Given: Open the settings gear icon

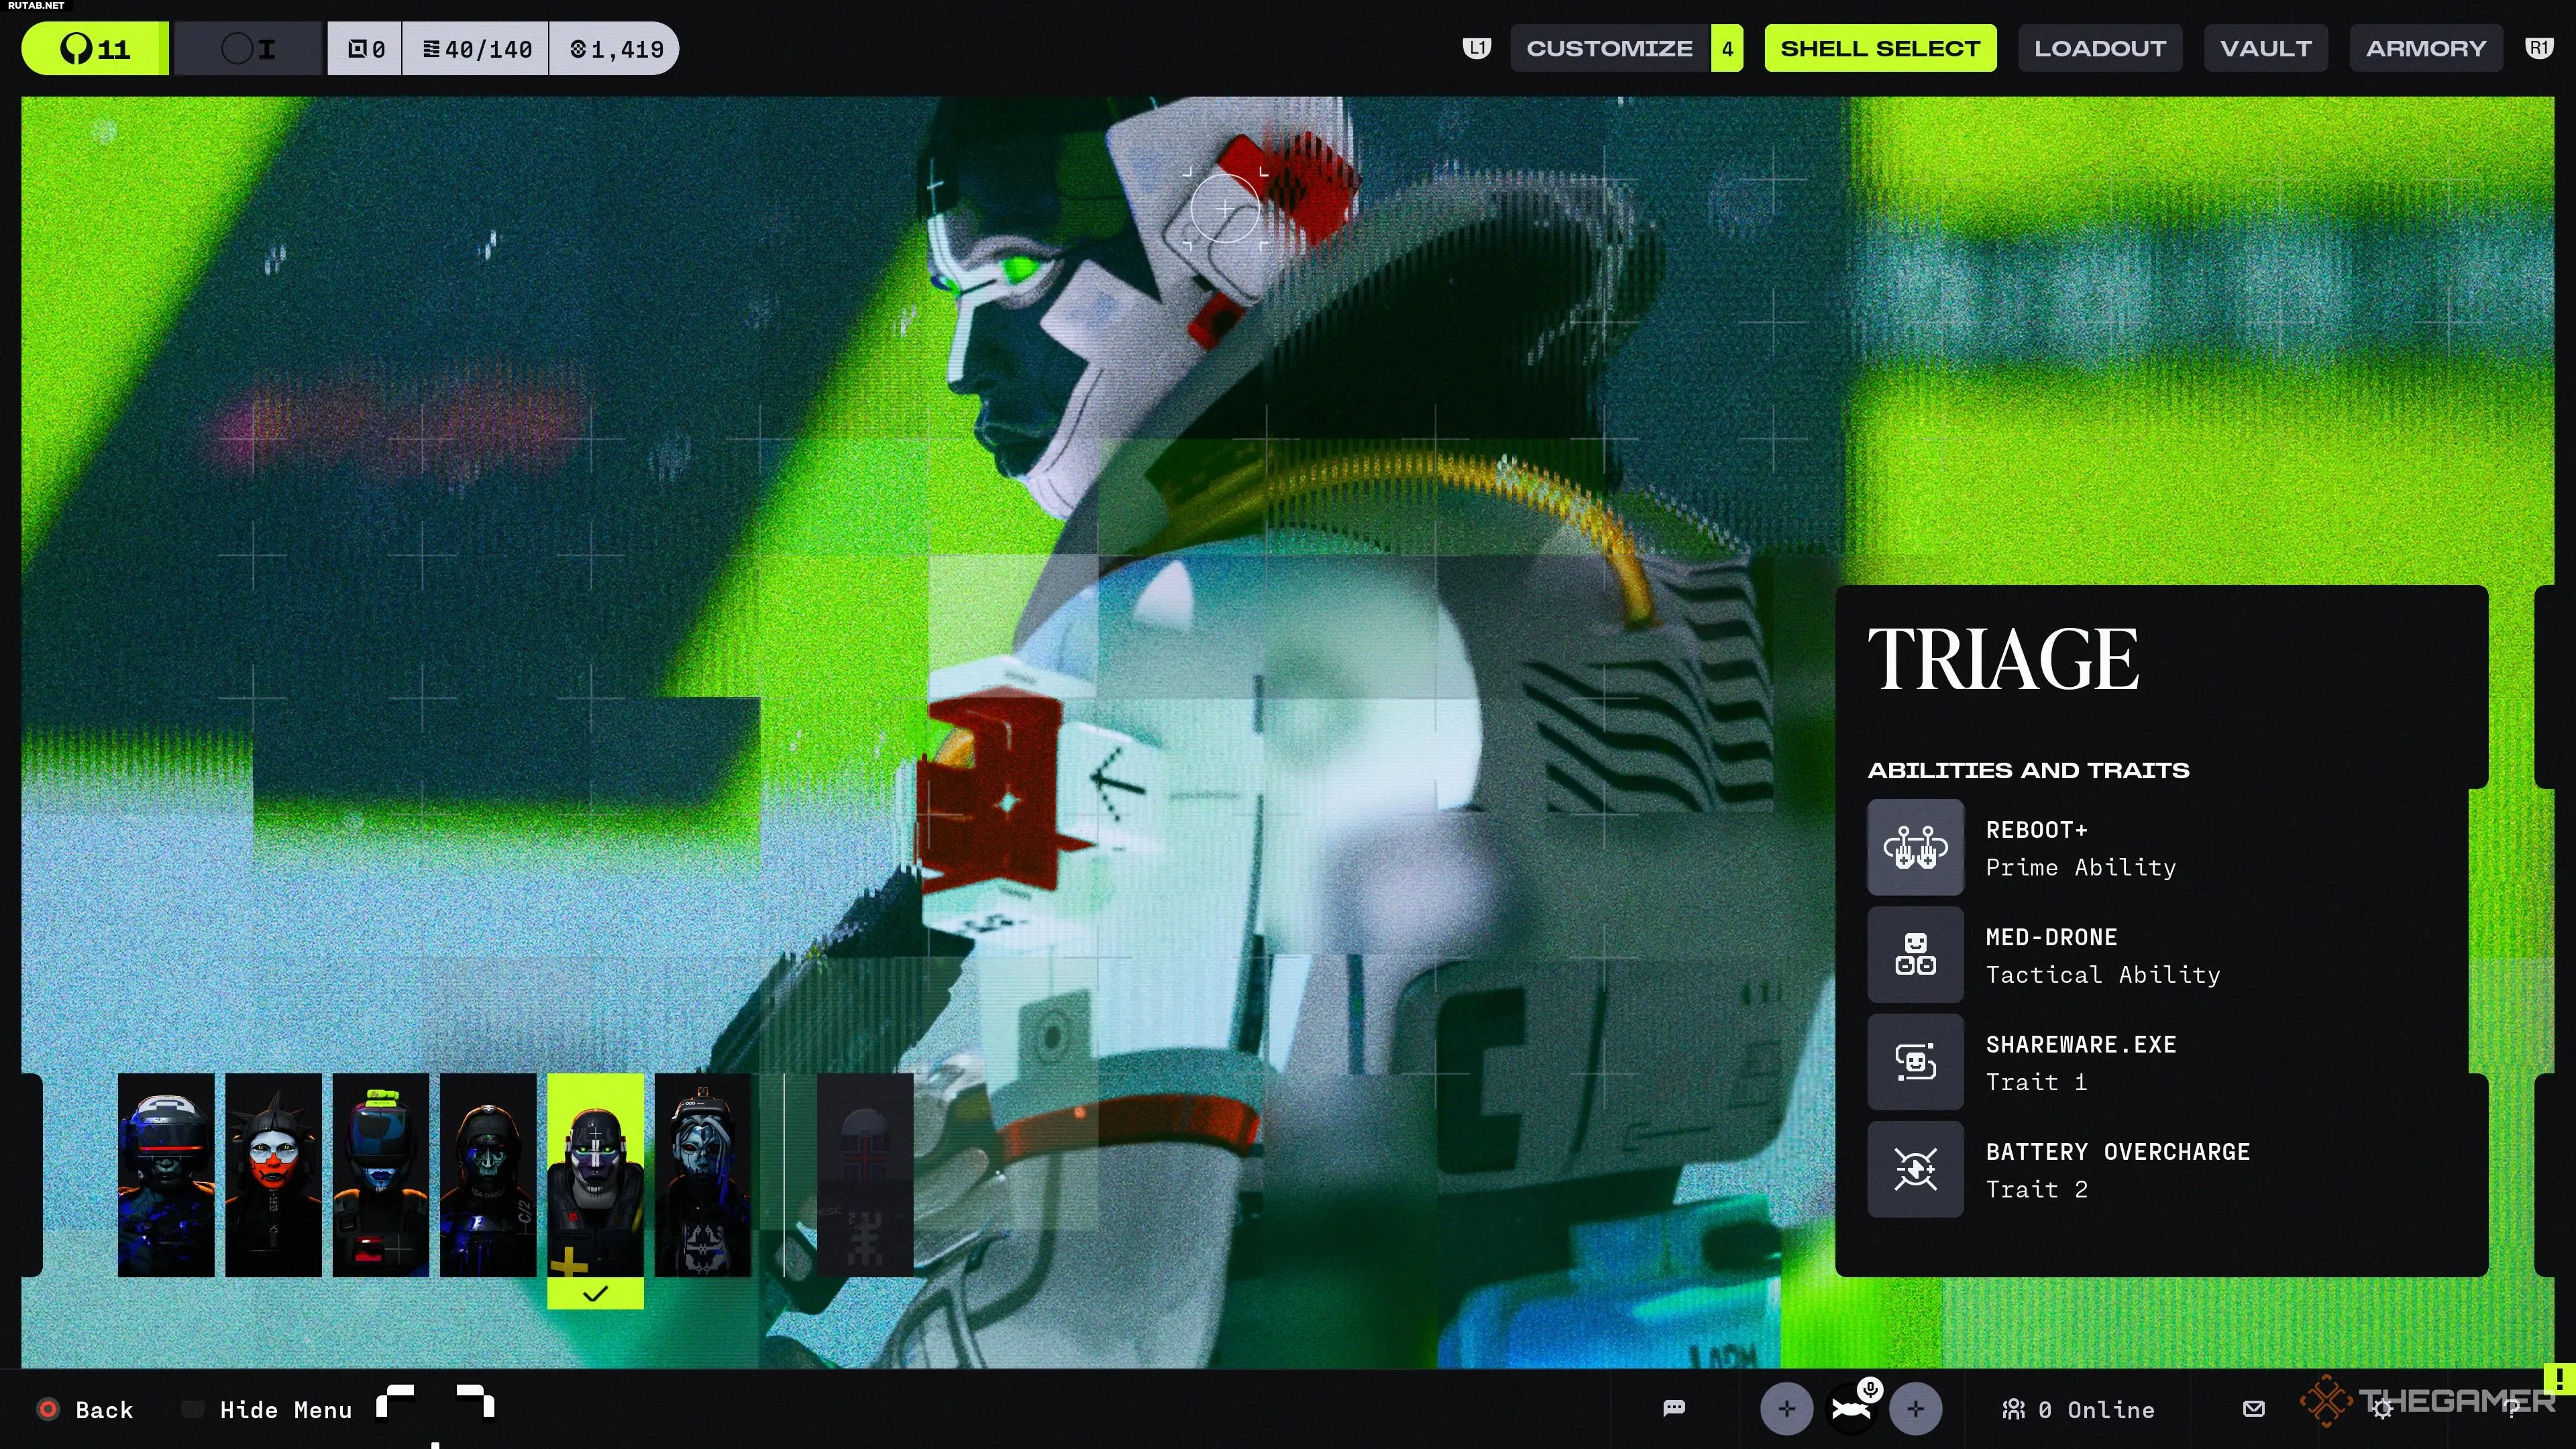Looking at the screenshot, I should pyautogui.click(x=2382, y=1409).
